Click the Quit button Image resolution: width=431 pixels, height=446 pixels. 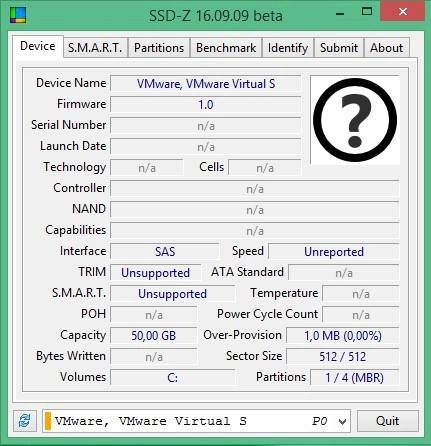pos(388,421)
